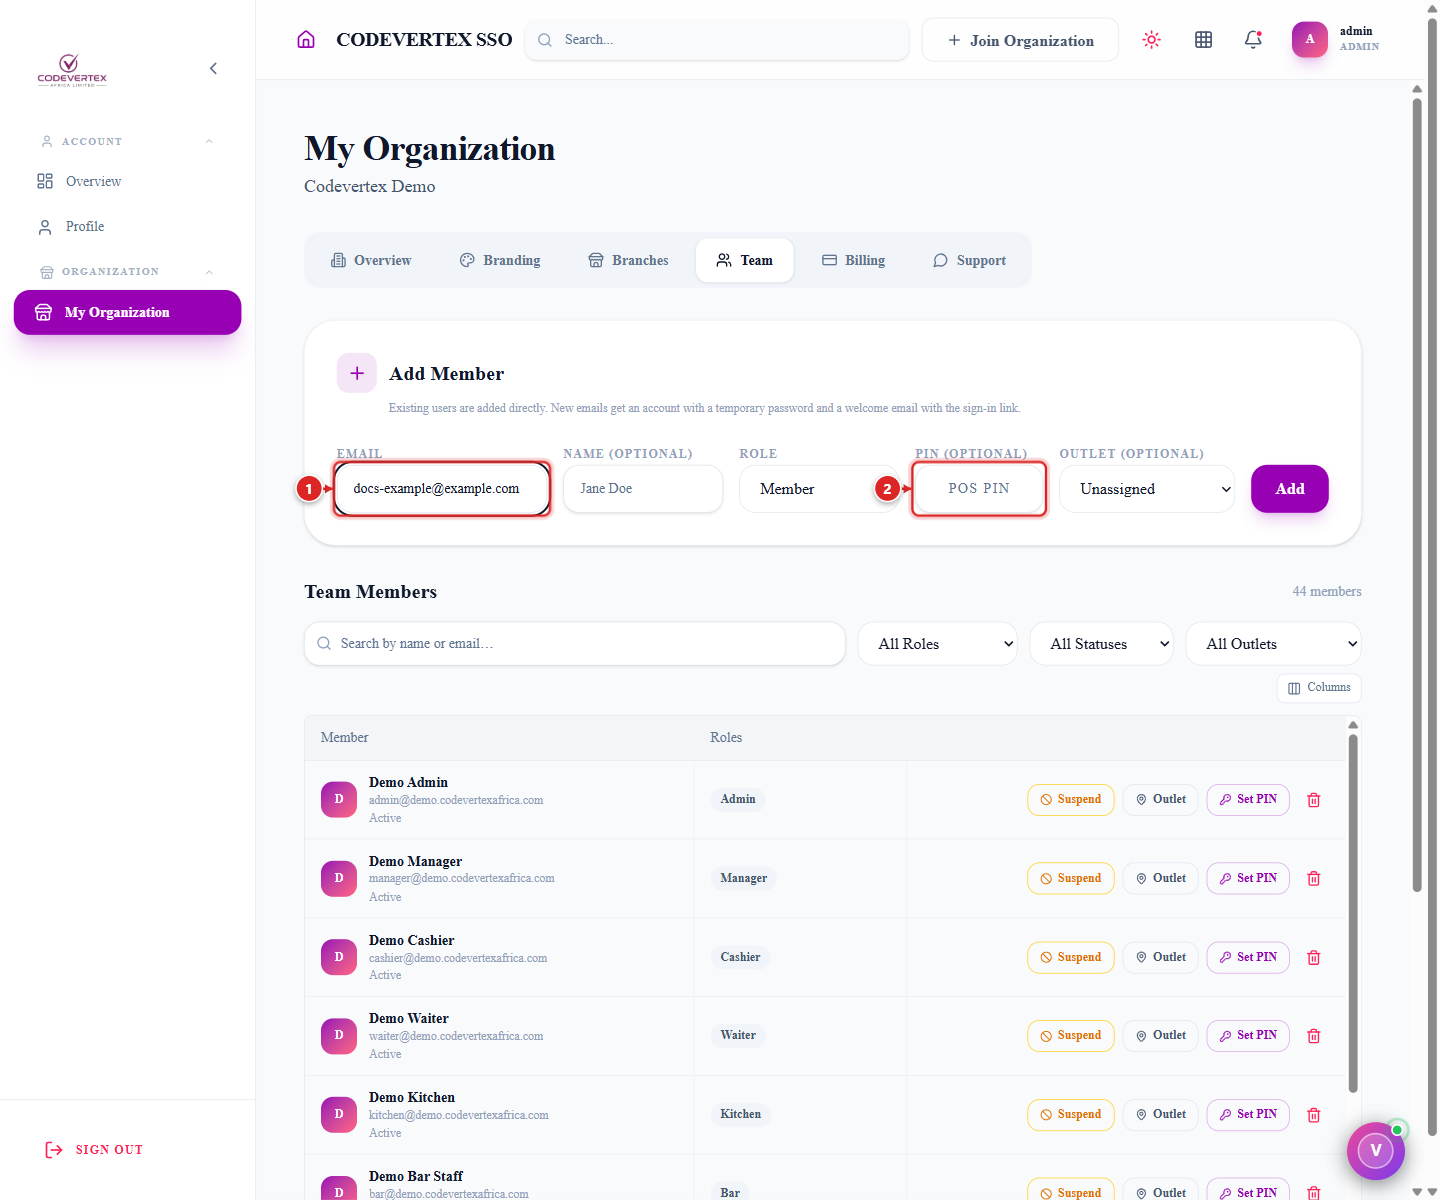The width and height of the screenshot is (1440, 1200).
Task: Collapse the sidebar with the chevron arrow
Action: (213, 68)
